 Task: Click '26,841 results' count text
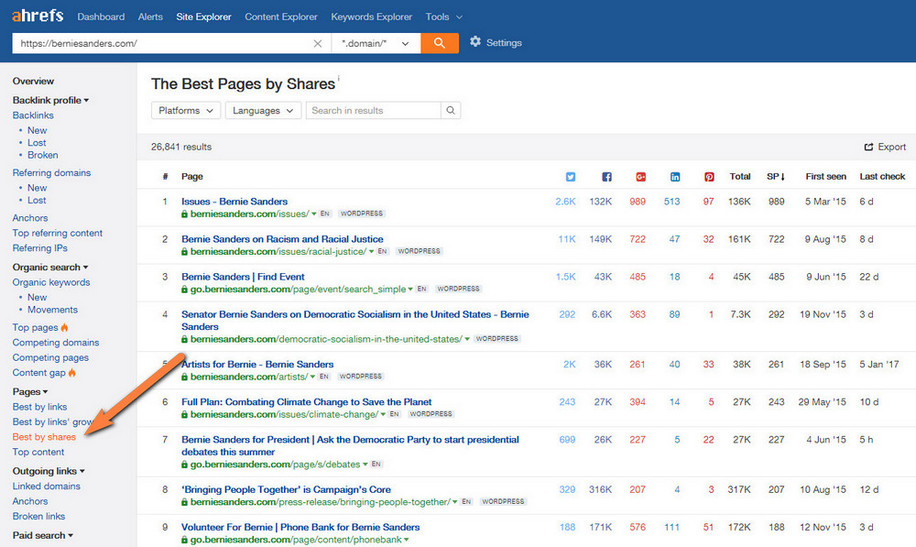[181, 147]
